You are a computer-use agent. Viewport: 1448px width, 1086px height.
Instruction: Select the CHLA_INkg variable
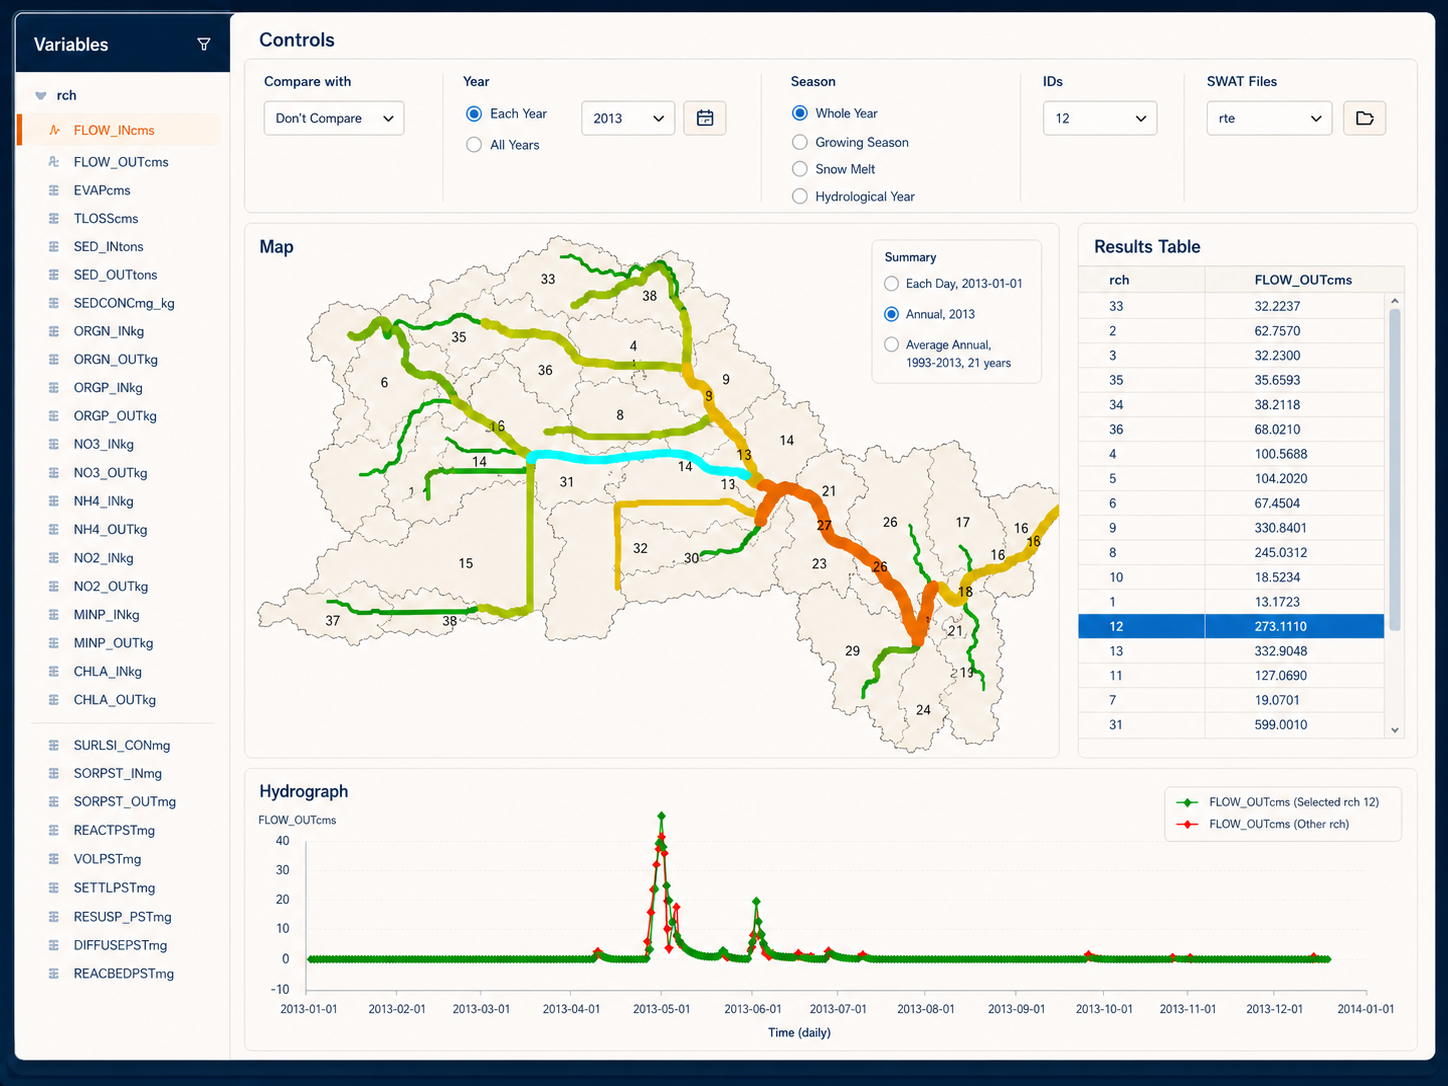pos(107,671)
